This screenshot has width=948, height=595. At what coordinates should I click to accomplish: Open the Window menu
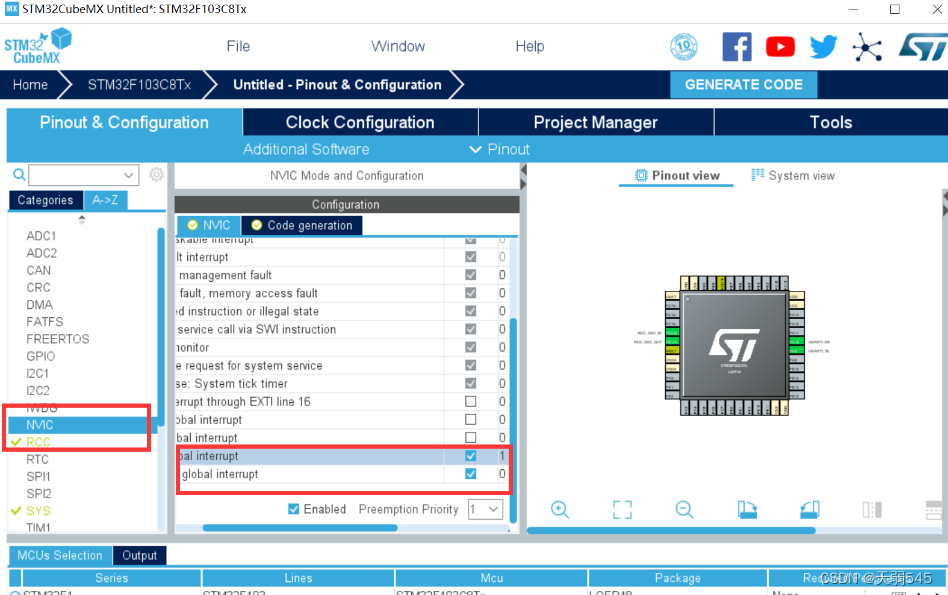point(398,47)
